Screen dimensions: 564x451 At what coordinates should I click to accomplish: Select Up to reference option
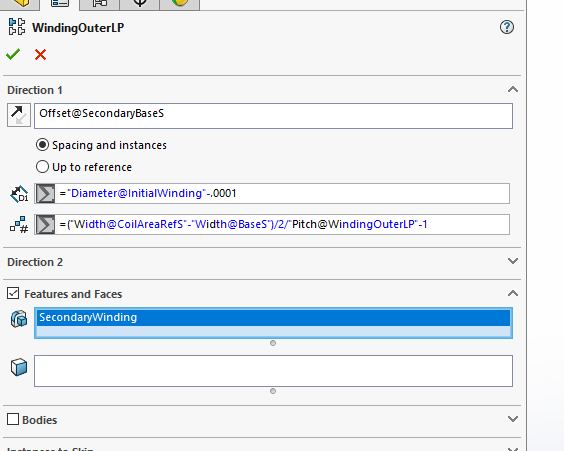point(42,167)
